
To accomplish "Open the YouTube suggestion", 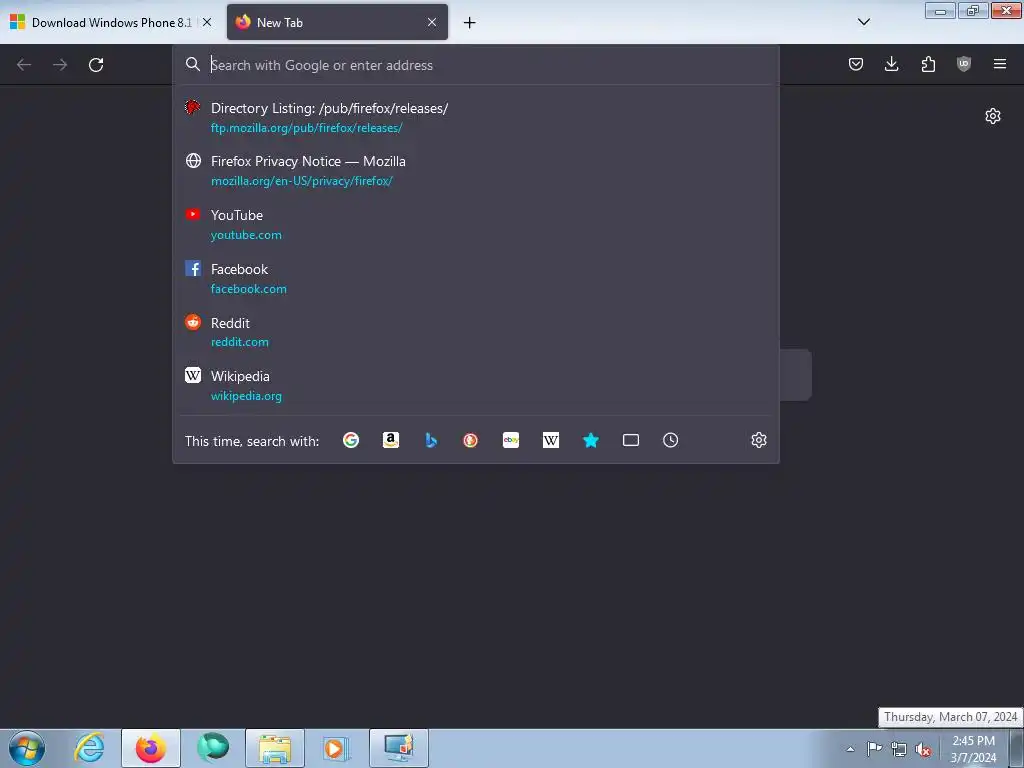I will 475,225.
